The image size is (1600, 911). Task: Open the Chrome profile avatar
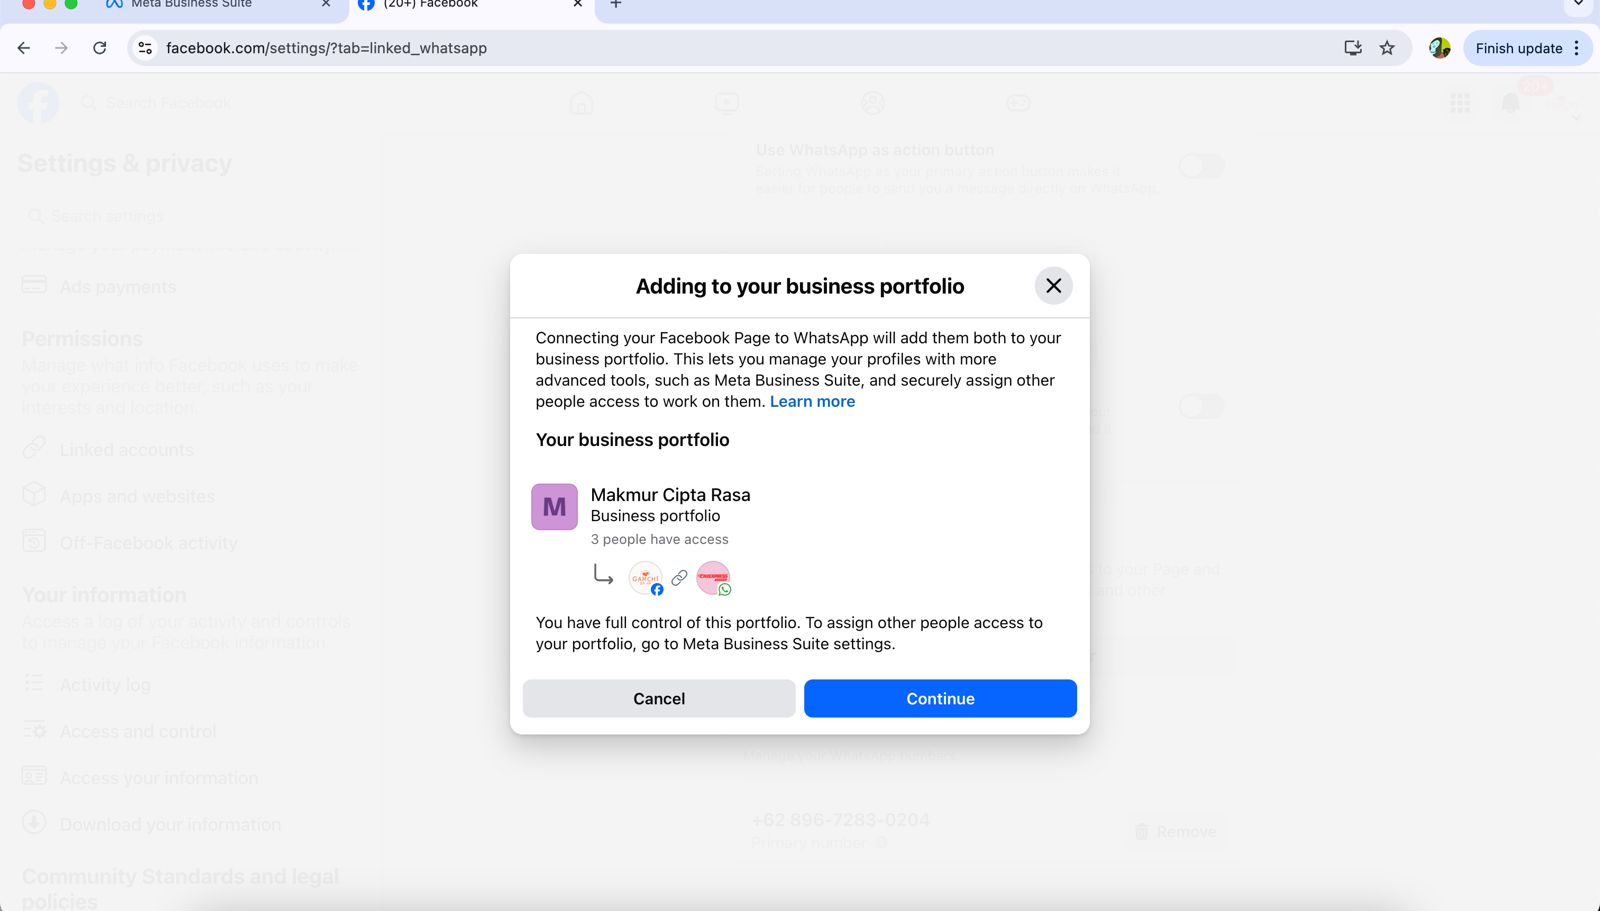pos(1439,48)
